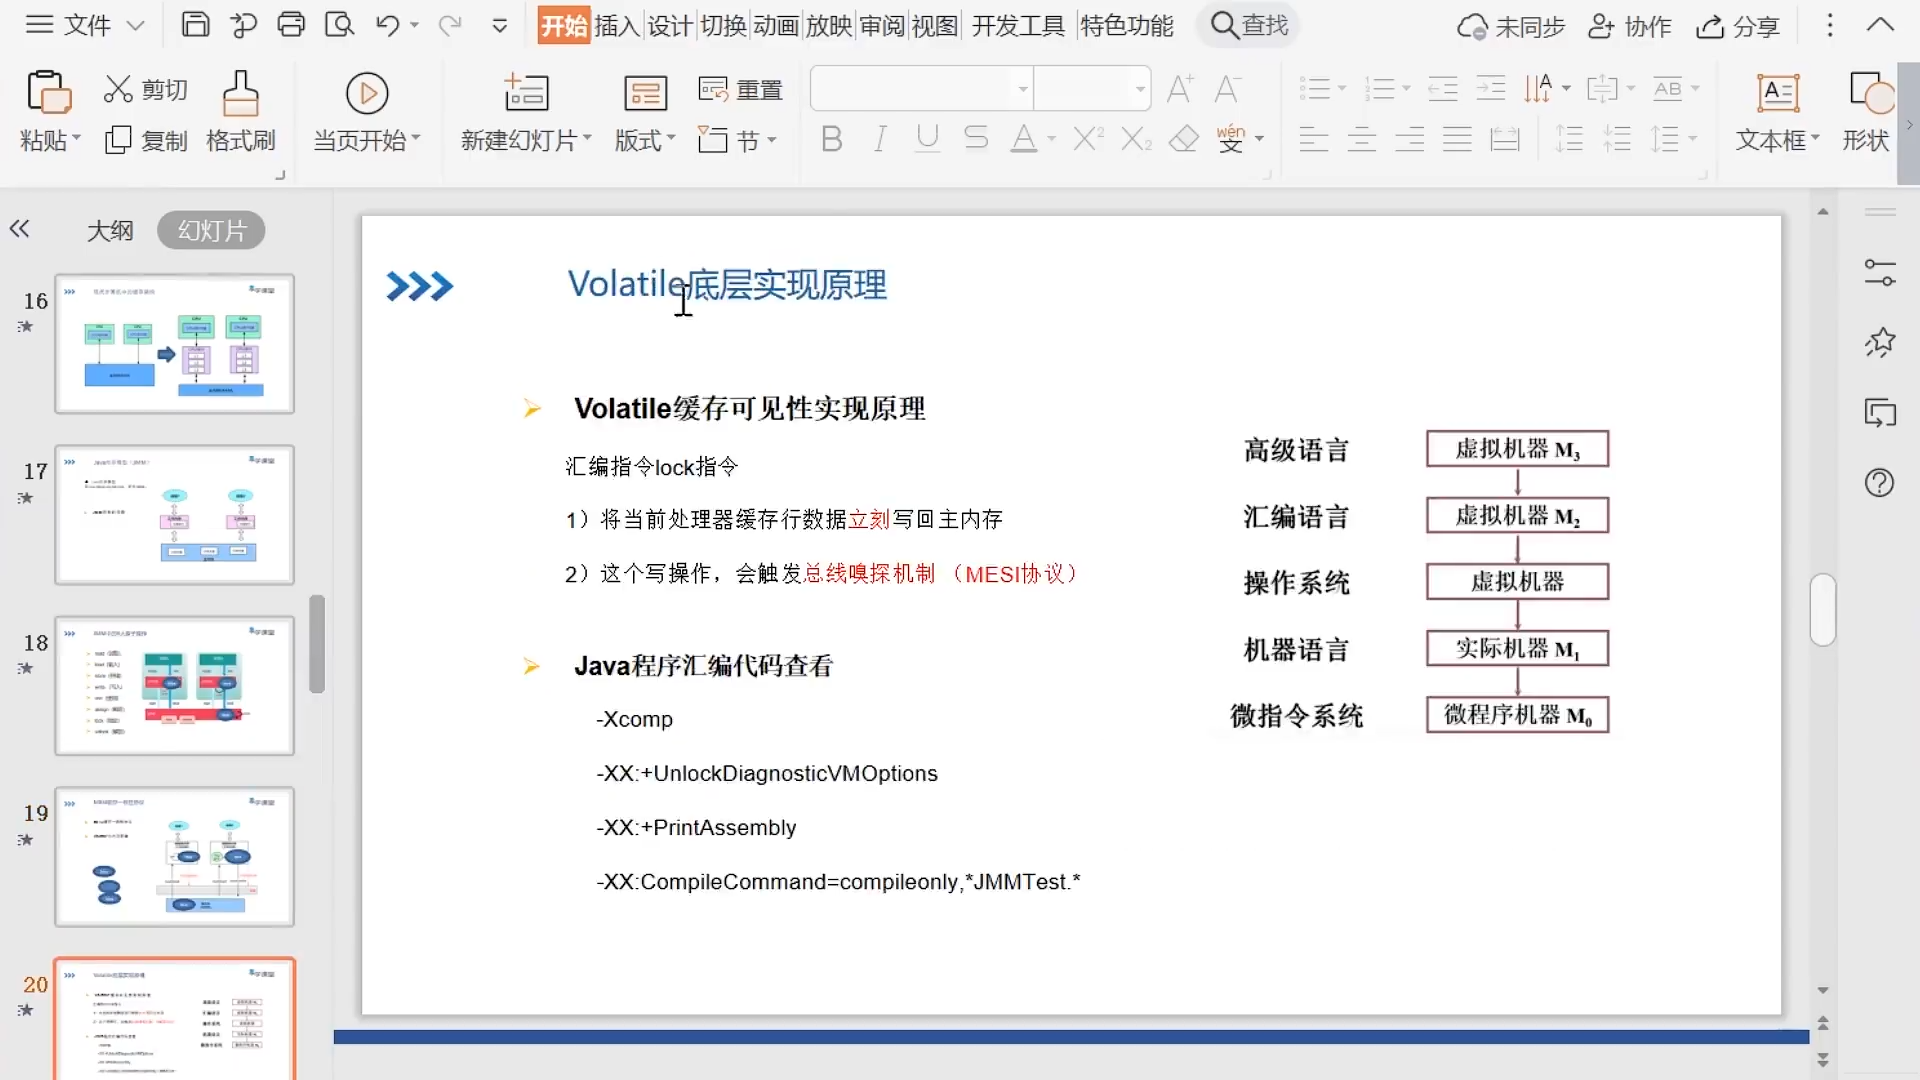
Task: Switch to the Outline (大纲) tab
Action: click(110, 231)
